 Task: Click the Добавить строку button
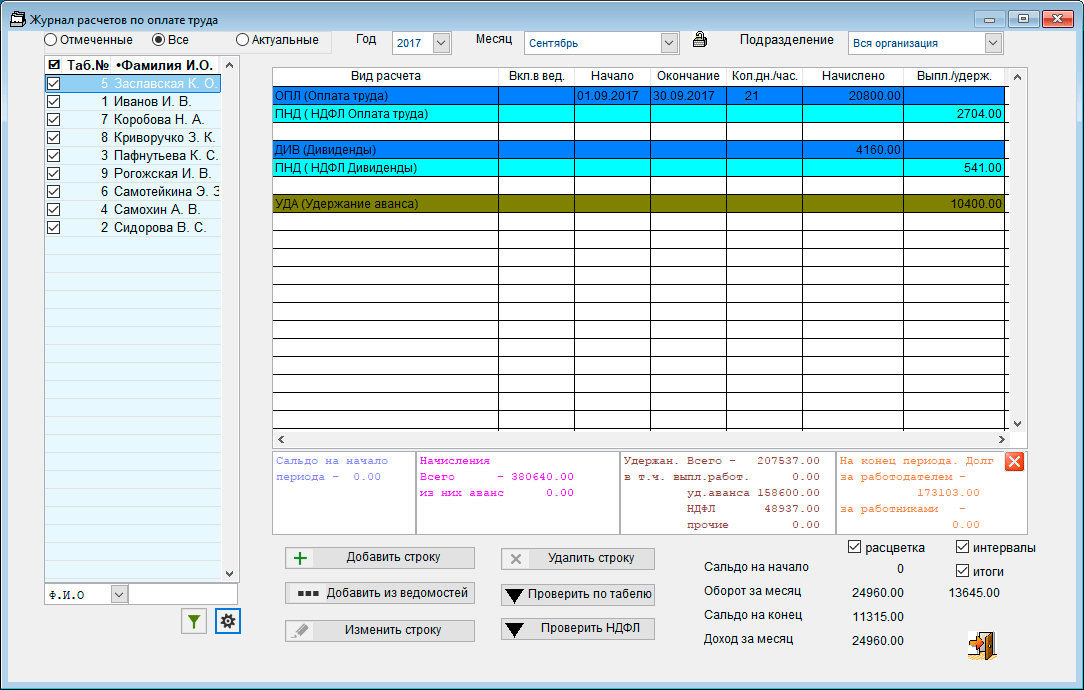click(380, 558)
